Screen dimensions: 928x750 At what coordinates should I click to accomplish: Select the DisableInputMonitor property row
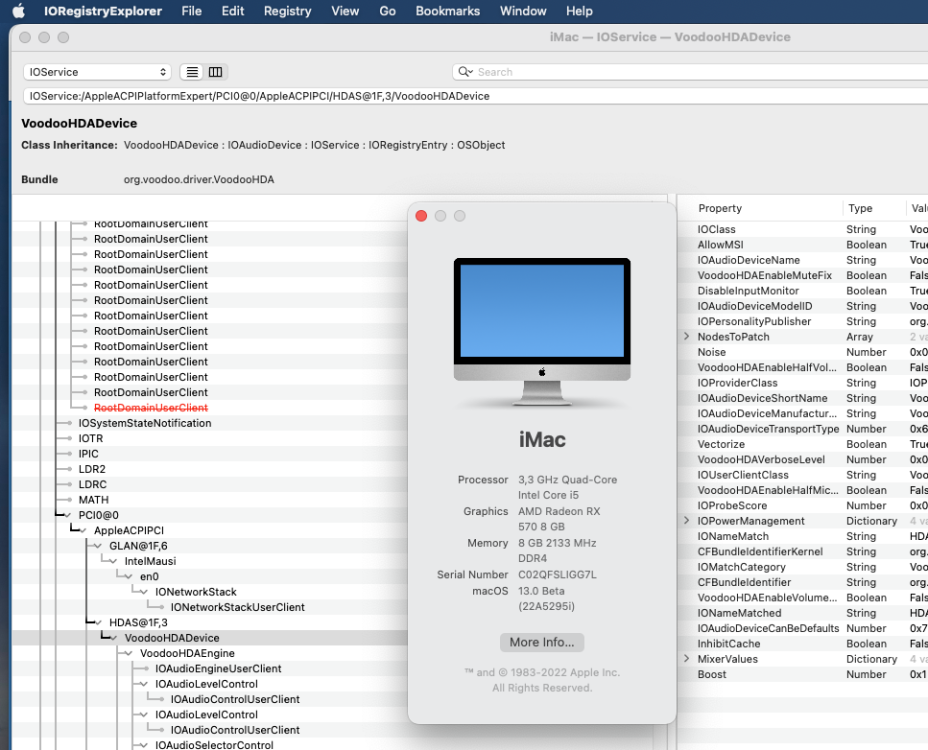click(804, 291)
